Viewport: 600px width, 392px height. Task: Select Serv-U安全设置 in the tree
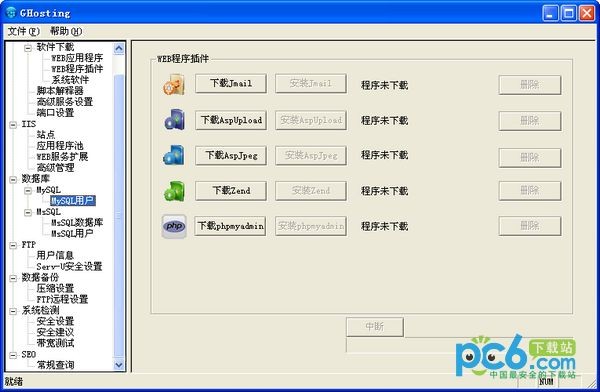70,267
